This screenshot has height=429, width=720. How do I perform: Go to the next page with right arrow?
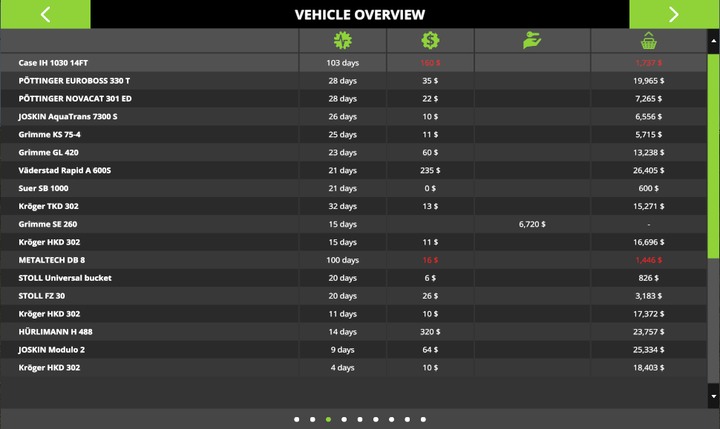(x=673, y=14)
